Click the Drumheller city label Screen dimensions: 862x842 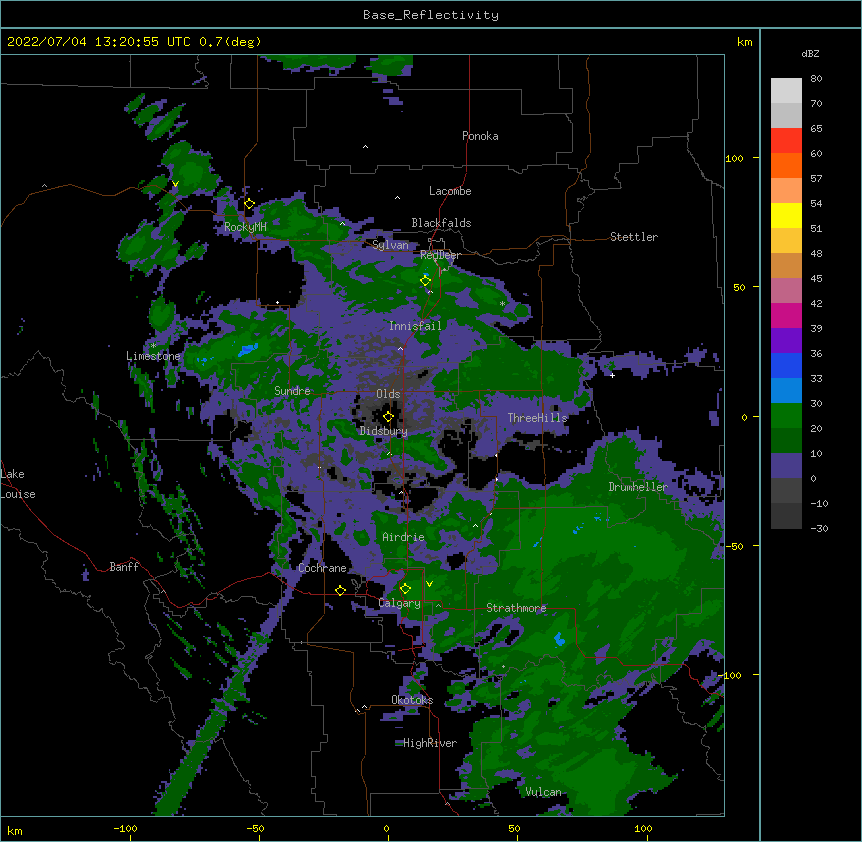[x=638, y=487]
